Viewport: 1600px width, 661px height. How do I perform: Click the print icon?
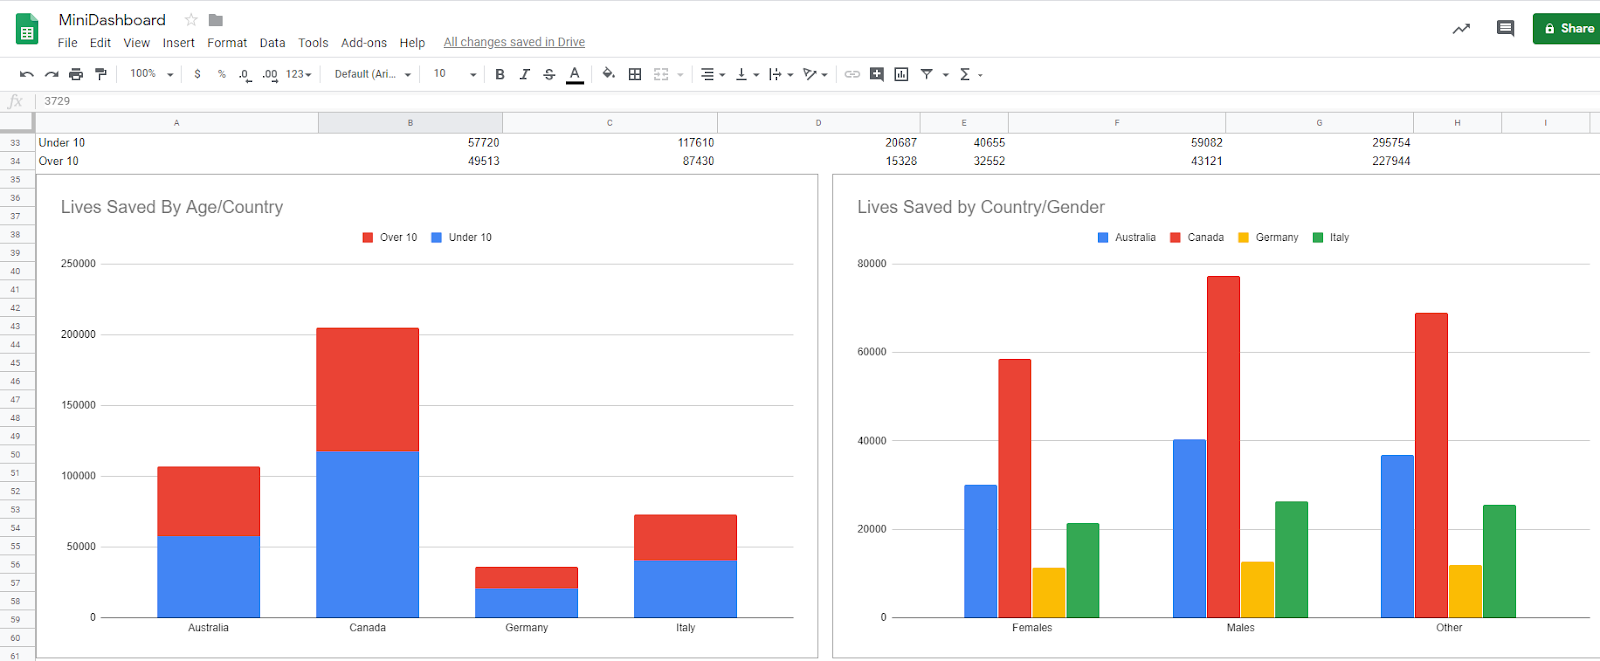point(76,74)
